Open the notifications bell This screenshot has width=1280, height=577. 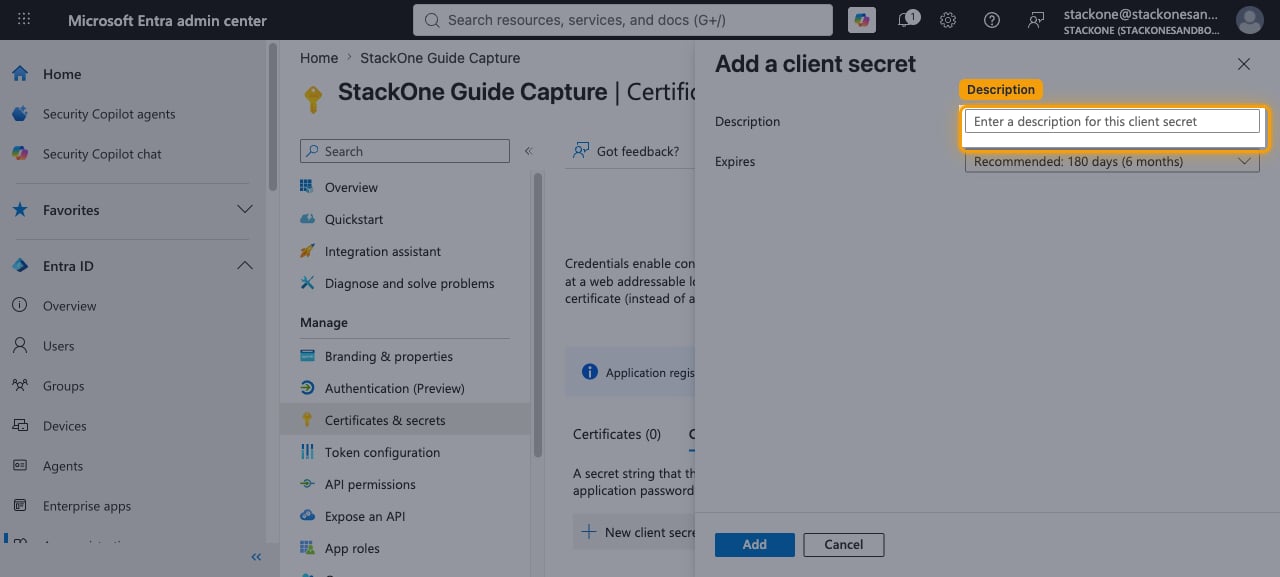906,20
